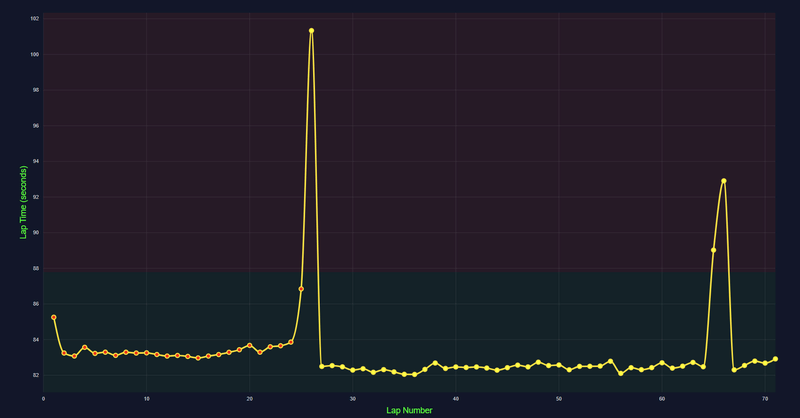This screenshot has height=418, width=800.
Task: Select the lap 67 point after second spike
Action: tap(734, 370)
